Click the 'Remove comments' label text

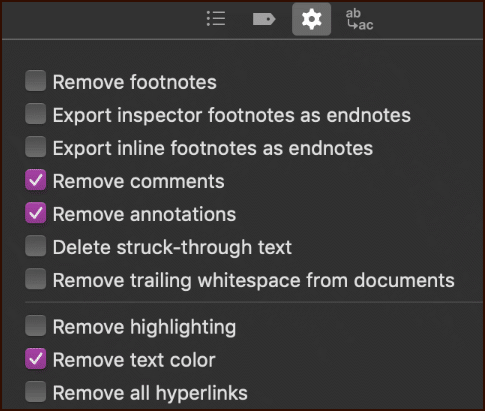coord(139,181)
